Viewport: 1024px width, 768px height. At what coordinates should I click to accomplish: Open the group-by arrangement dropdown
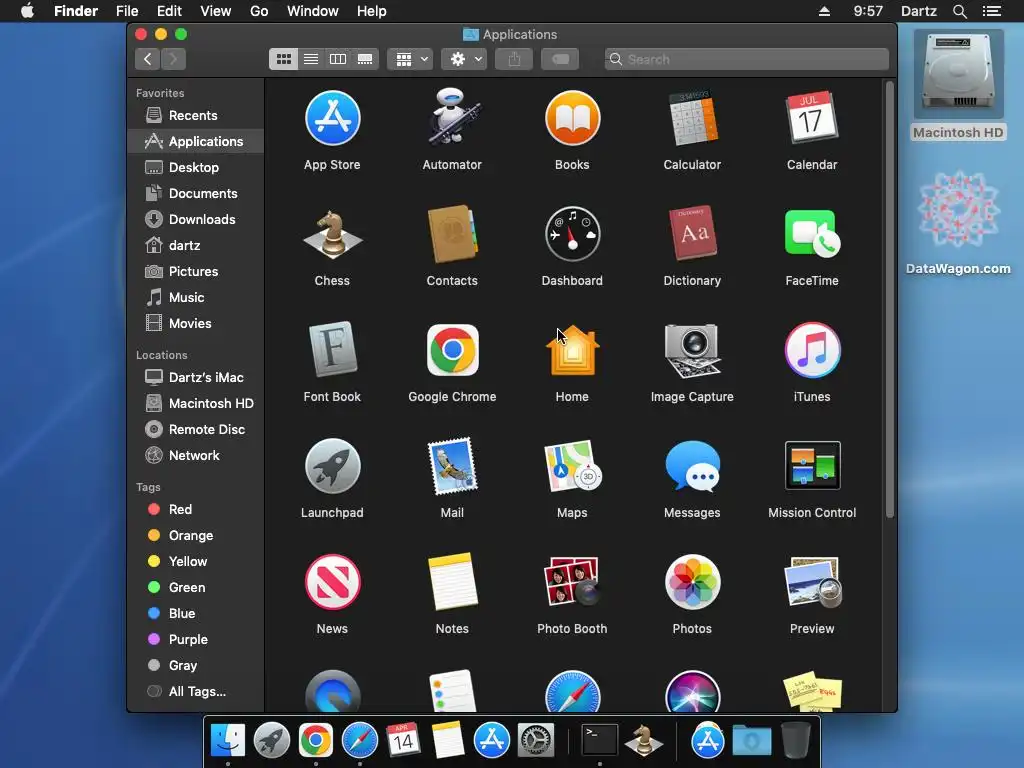410,59
